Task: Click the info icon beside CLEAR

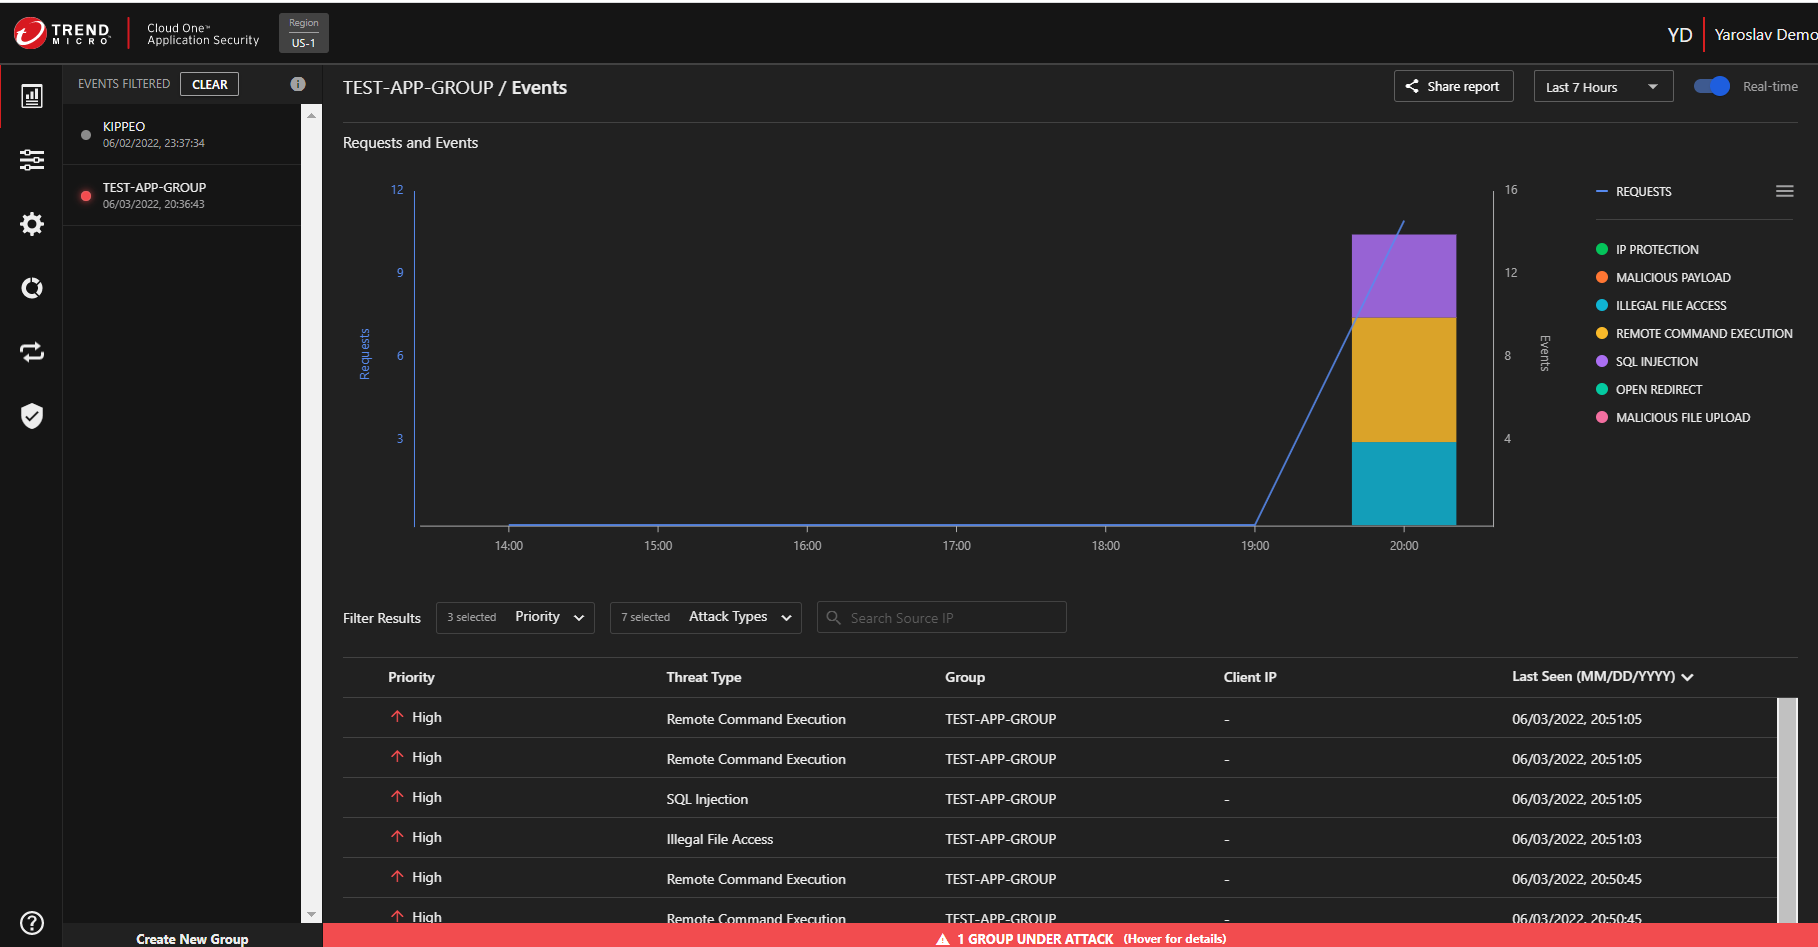Action: click(298, 84)
